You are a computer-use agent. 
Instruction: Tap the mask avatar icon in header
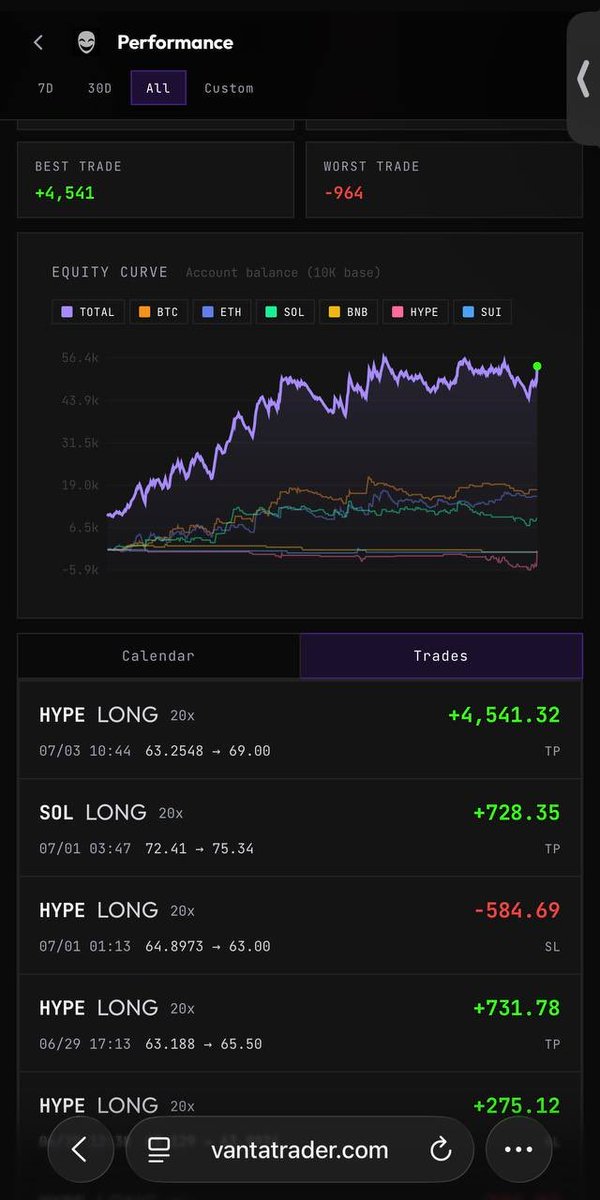tap(86, 42)
